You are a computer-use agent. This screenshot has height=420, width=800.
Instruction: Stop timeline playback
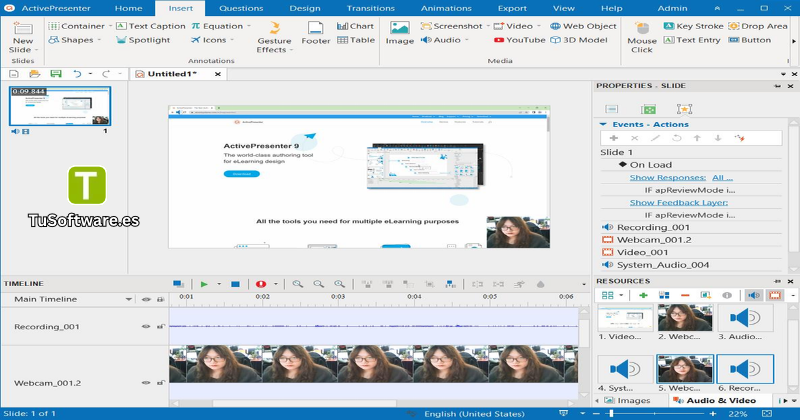pyautogui.click(x=235, y=284)
